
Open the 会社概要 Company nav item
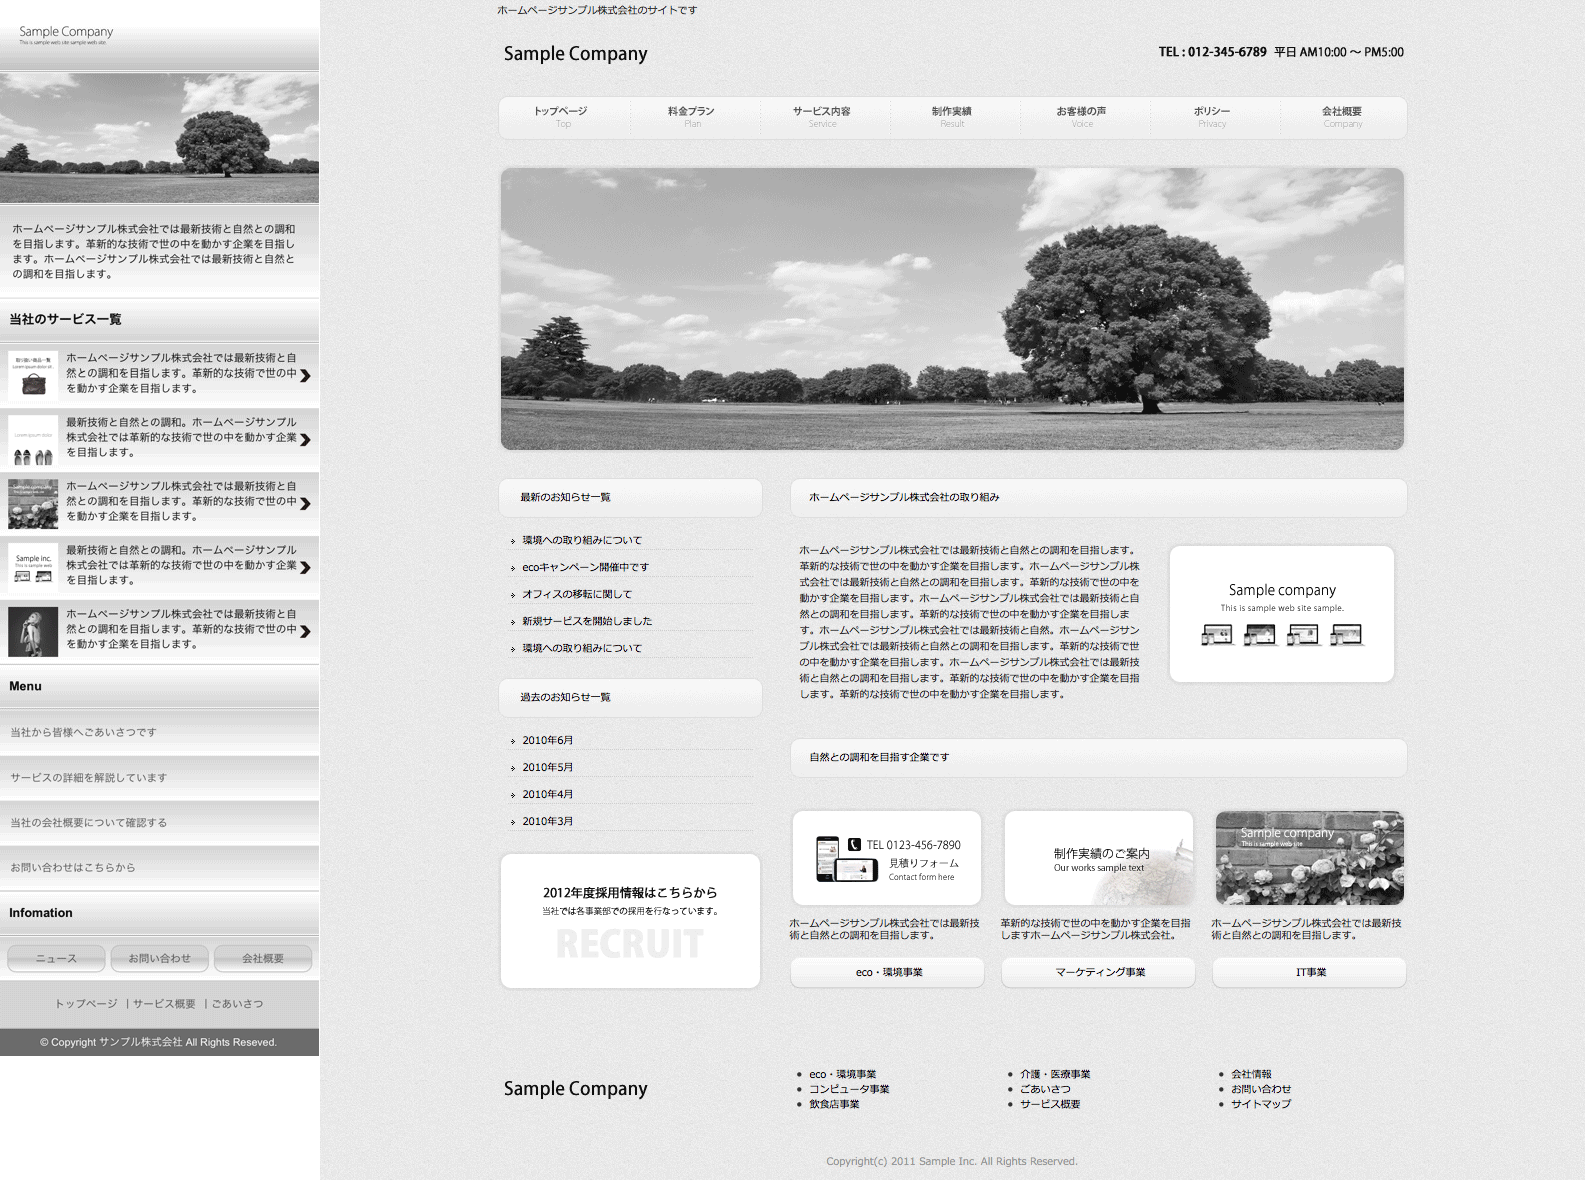(1341, 117)
